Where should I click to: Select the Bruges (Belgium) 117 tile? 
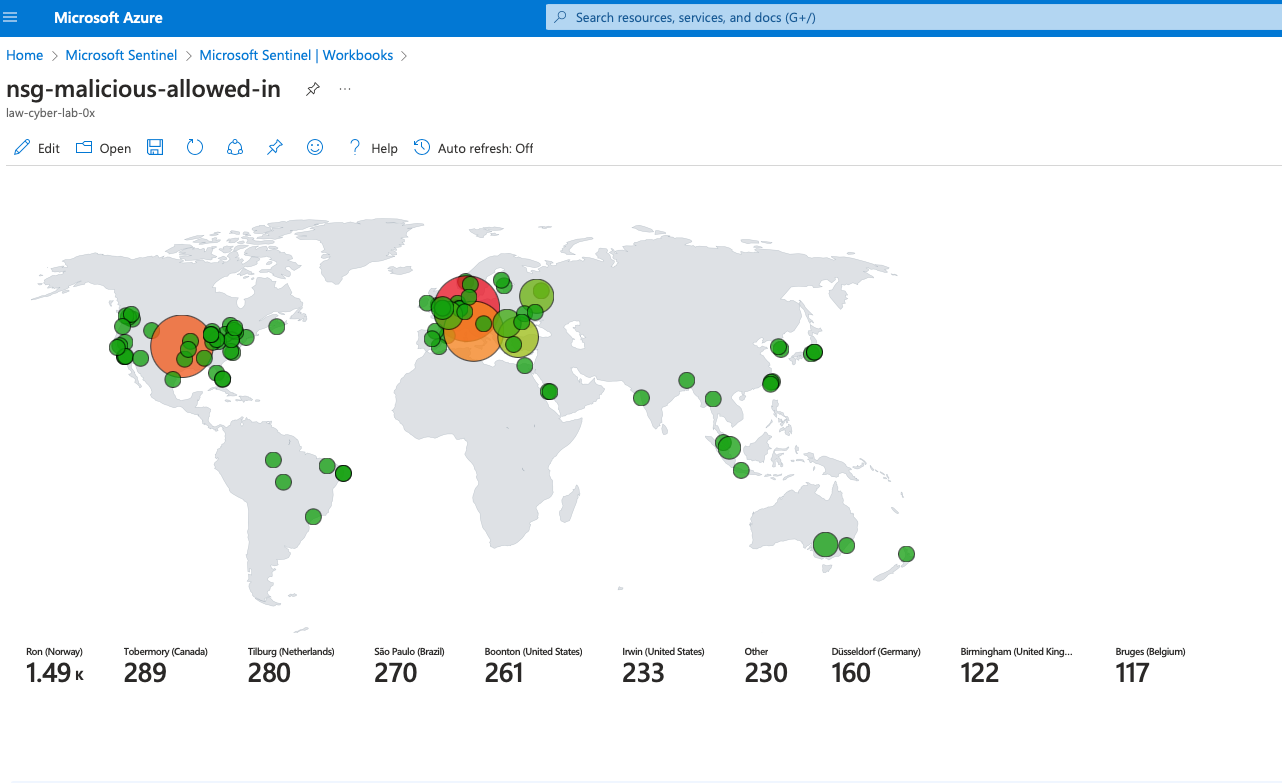tap(1150, 666)
